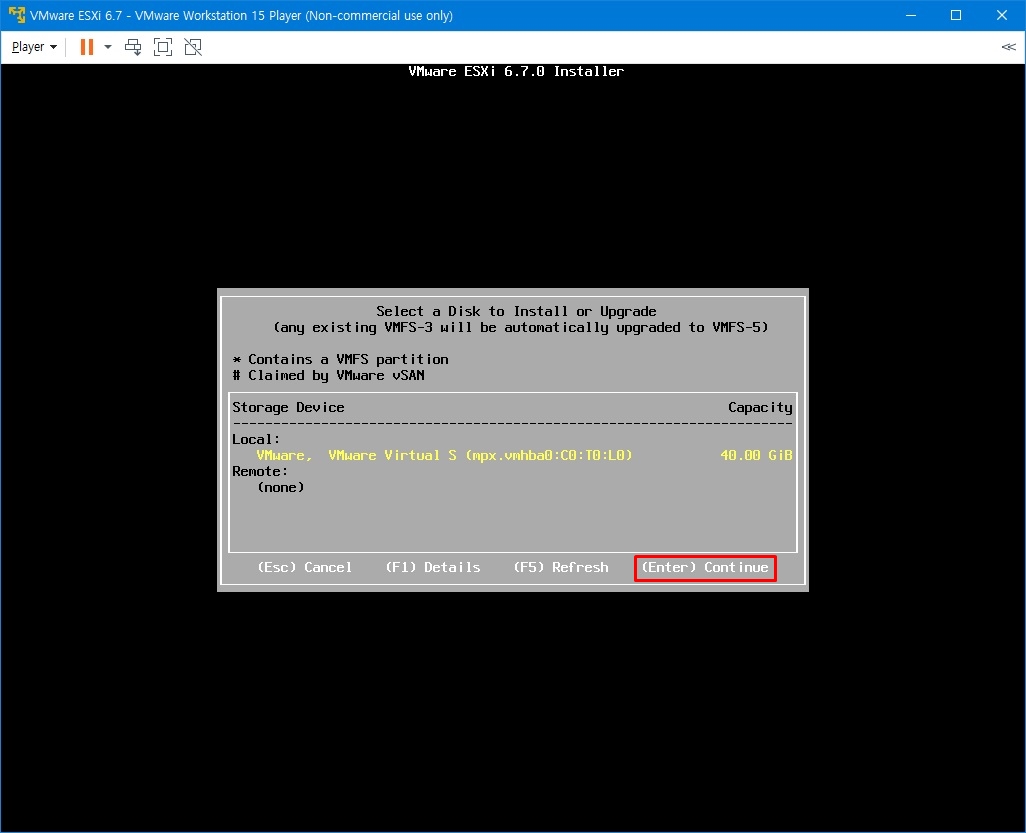Click (Esc) Cancel option
This screenshot has height=833, width=1026.
coord(304,567)
